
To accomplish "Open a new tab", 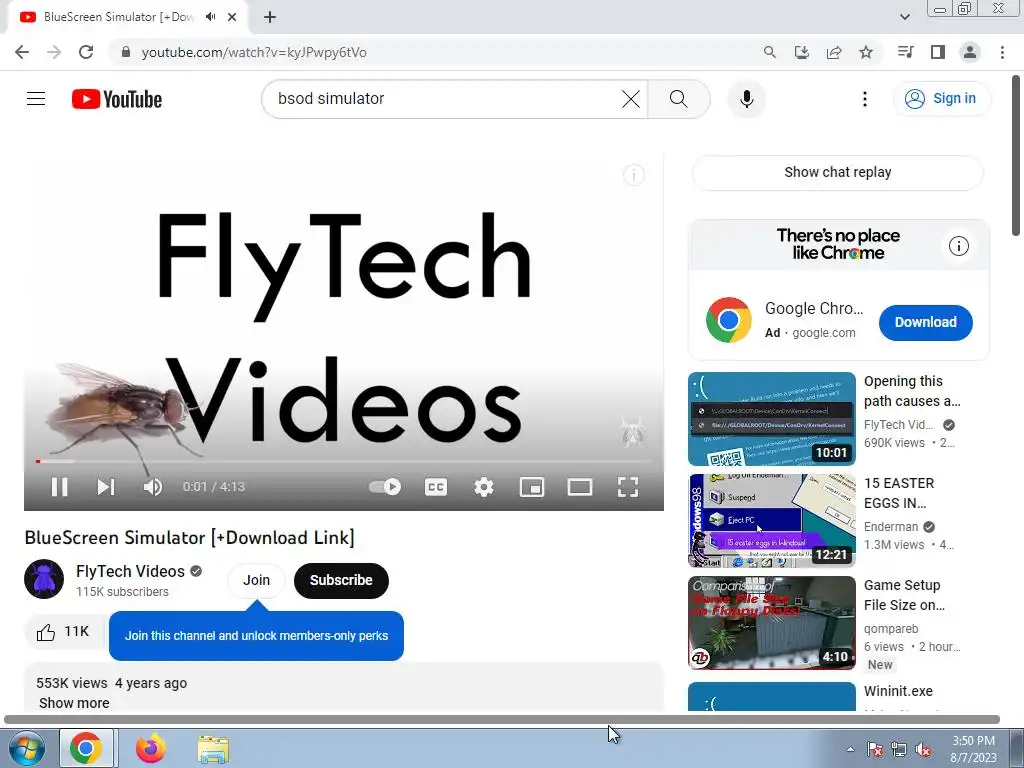I will [x=270, y=18].
